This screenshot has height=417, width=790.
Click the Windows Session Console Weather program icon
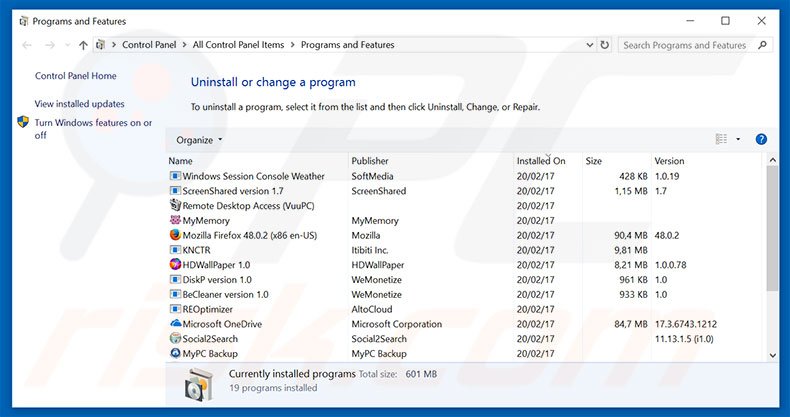[175, 176]
